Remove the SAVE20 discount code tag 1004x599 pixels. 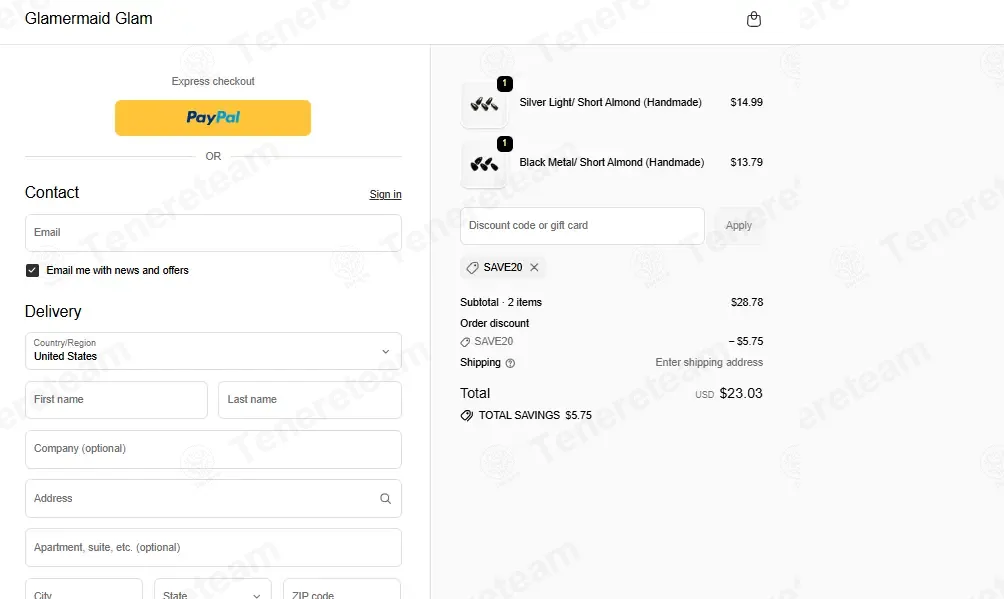tap(534, 267)
